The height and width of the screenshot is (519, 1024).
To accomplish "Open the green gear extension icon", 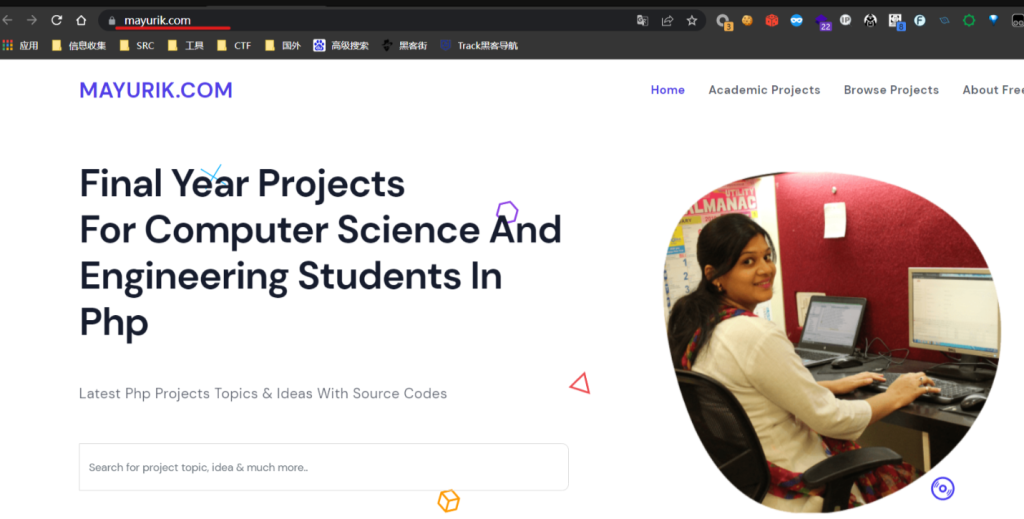I will [969, 20].
